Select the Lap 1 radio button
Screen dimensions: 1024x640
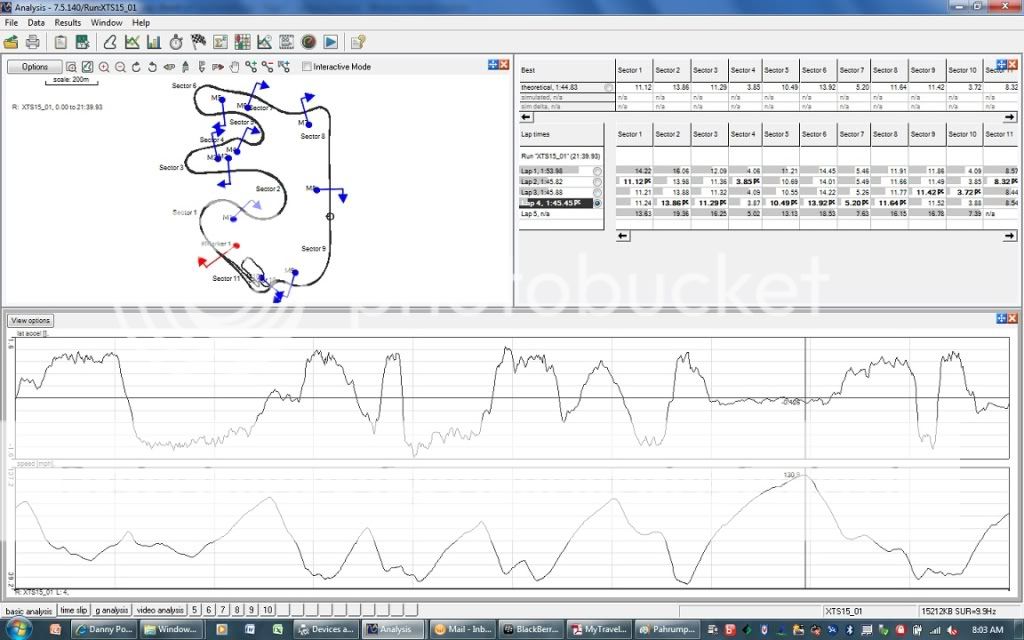coord(598,171)
